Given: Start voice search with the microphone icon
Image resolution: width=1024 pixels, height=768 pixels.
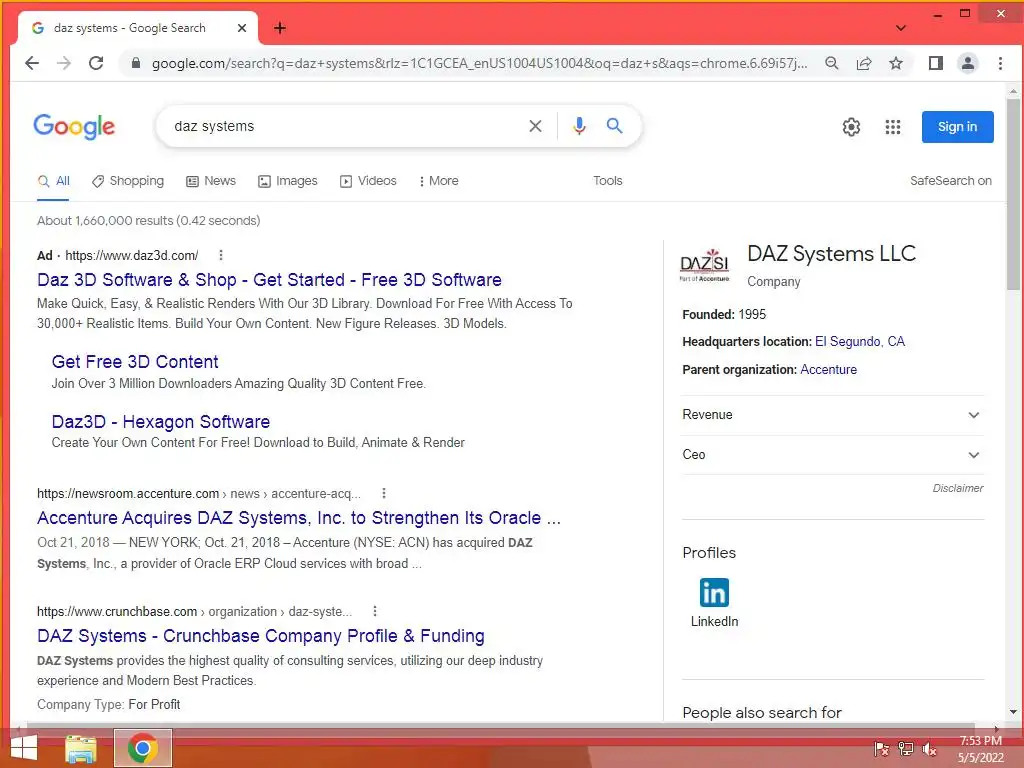Looking at the screenshot, I should pos(579,126).
